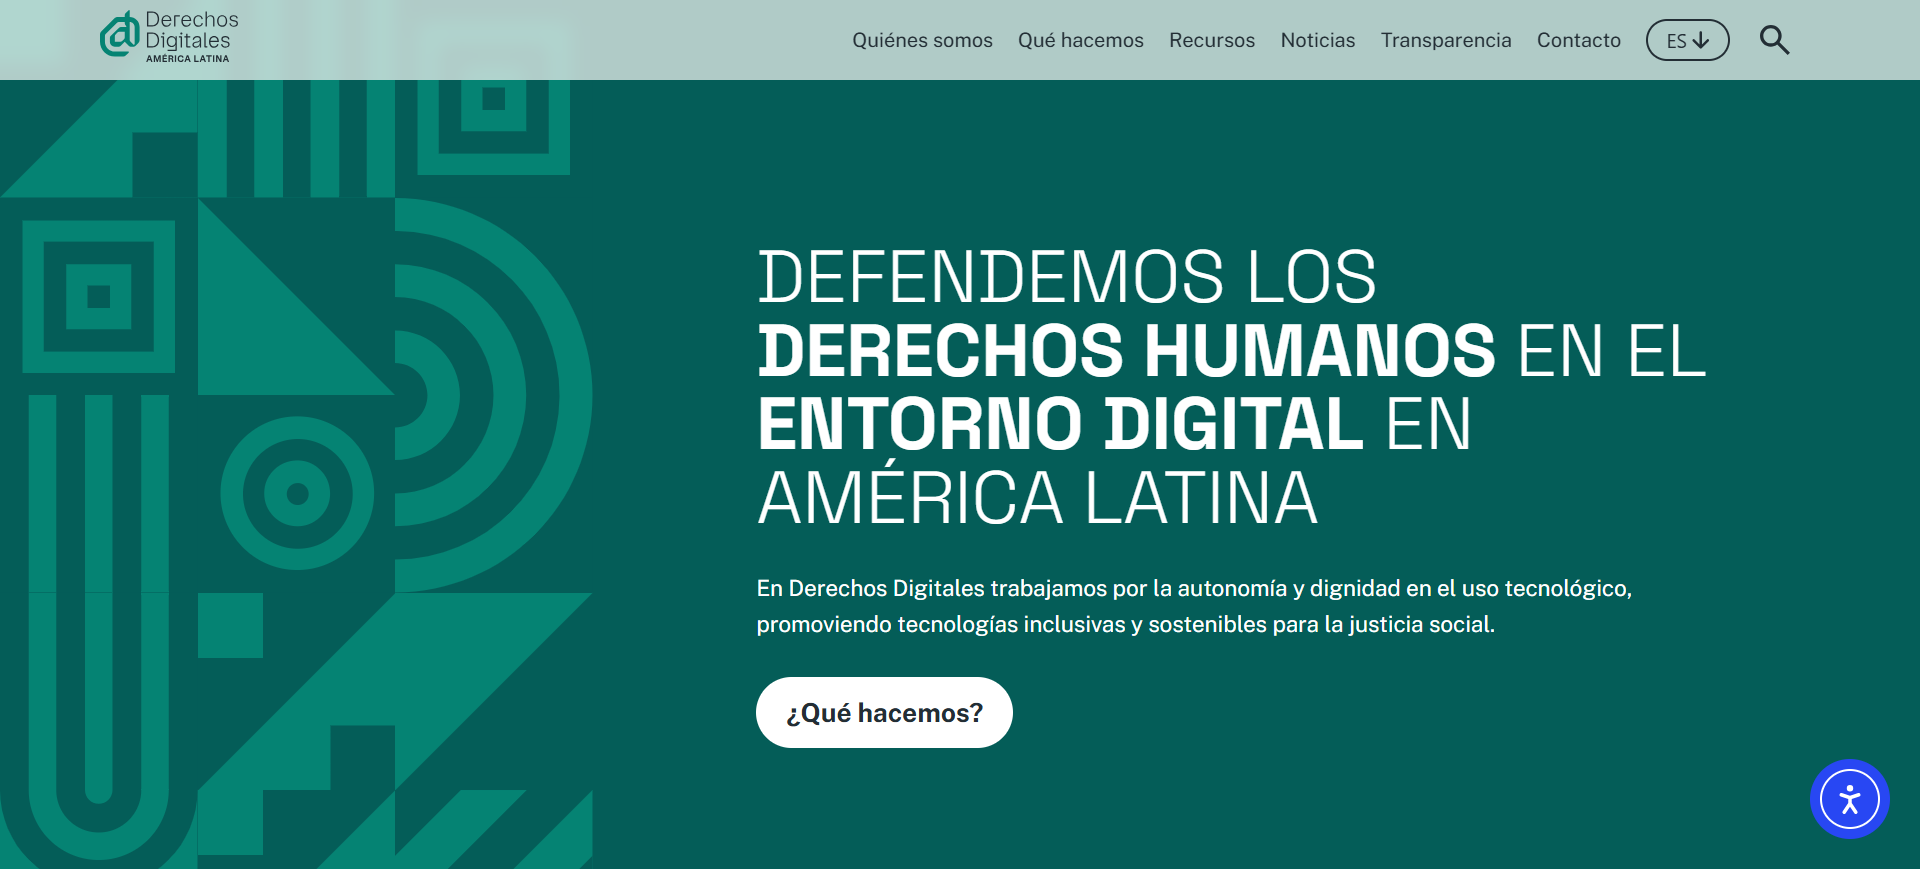Click the Derechos Digitales logo
The image size is (1920, 869).
[169, 38]
